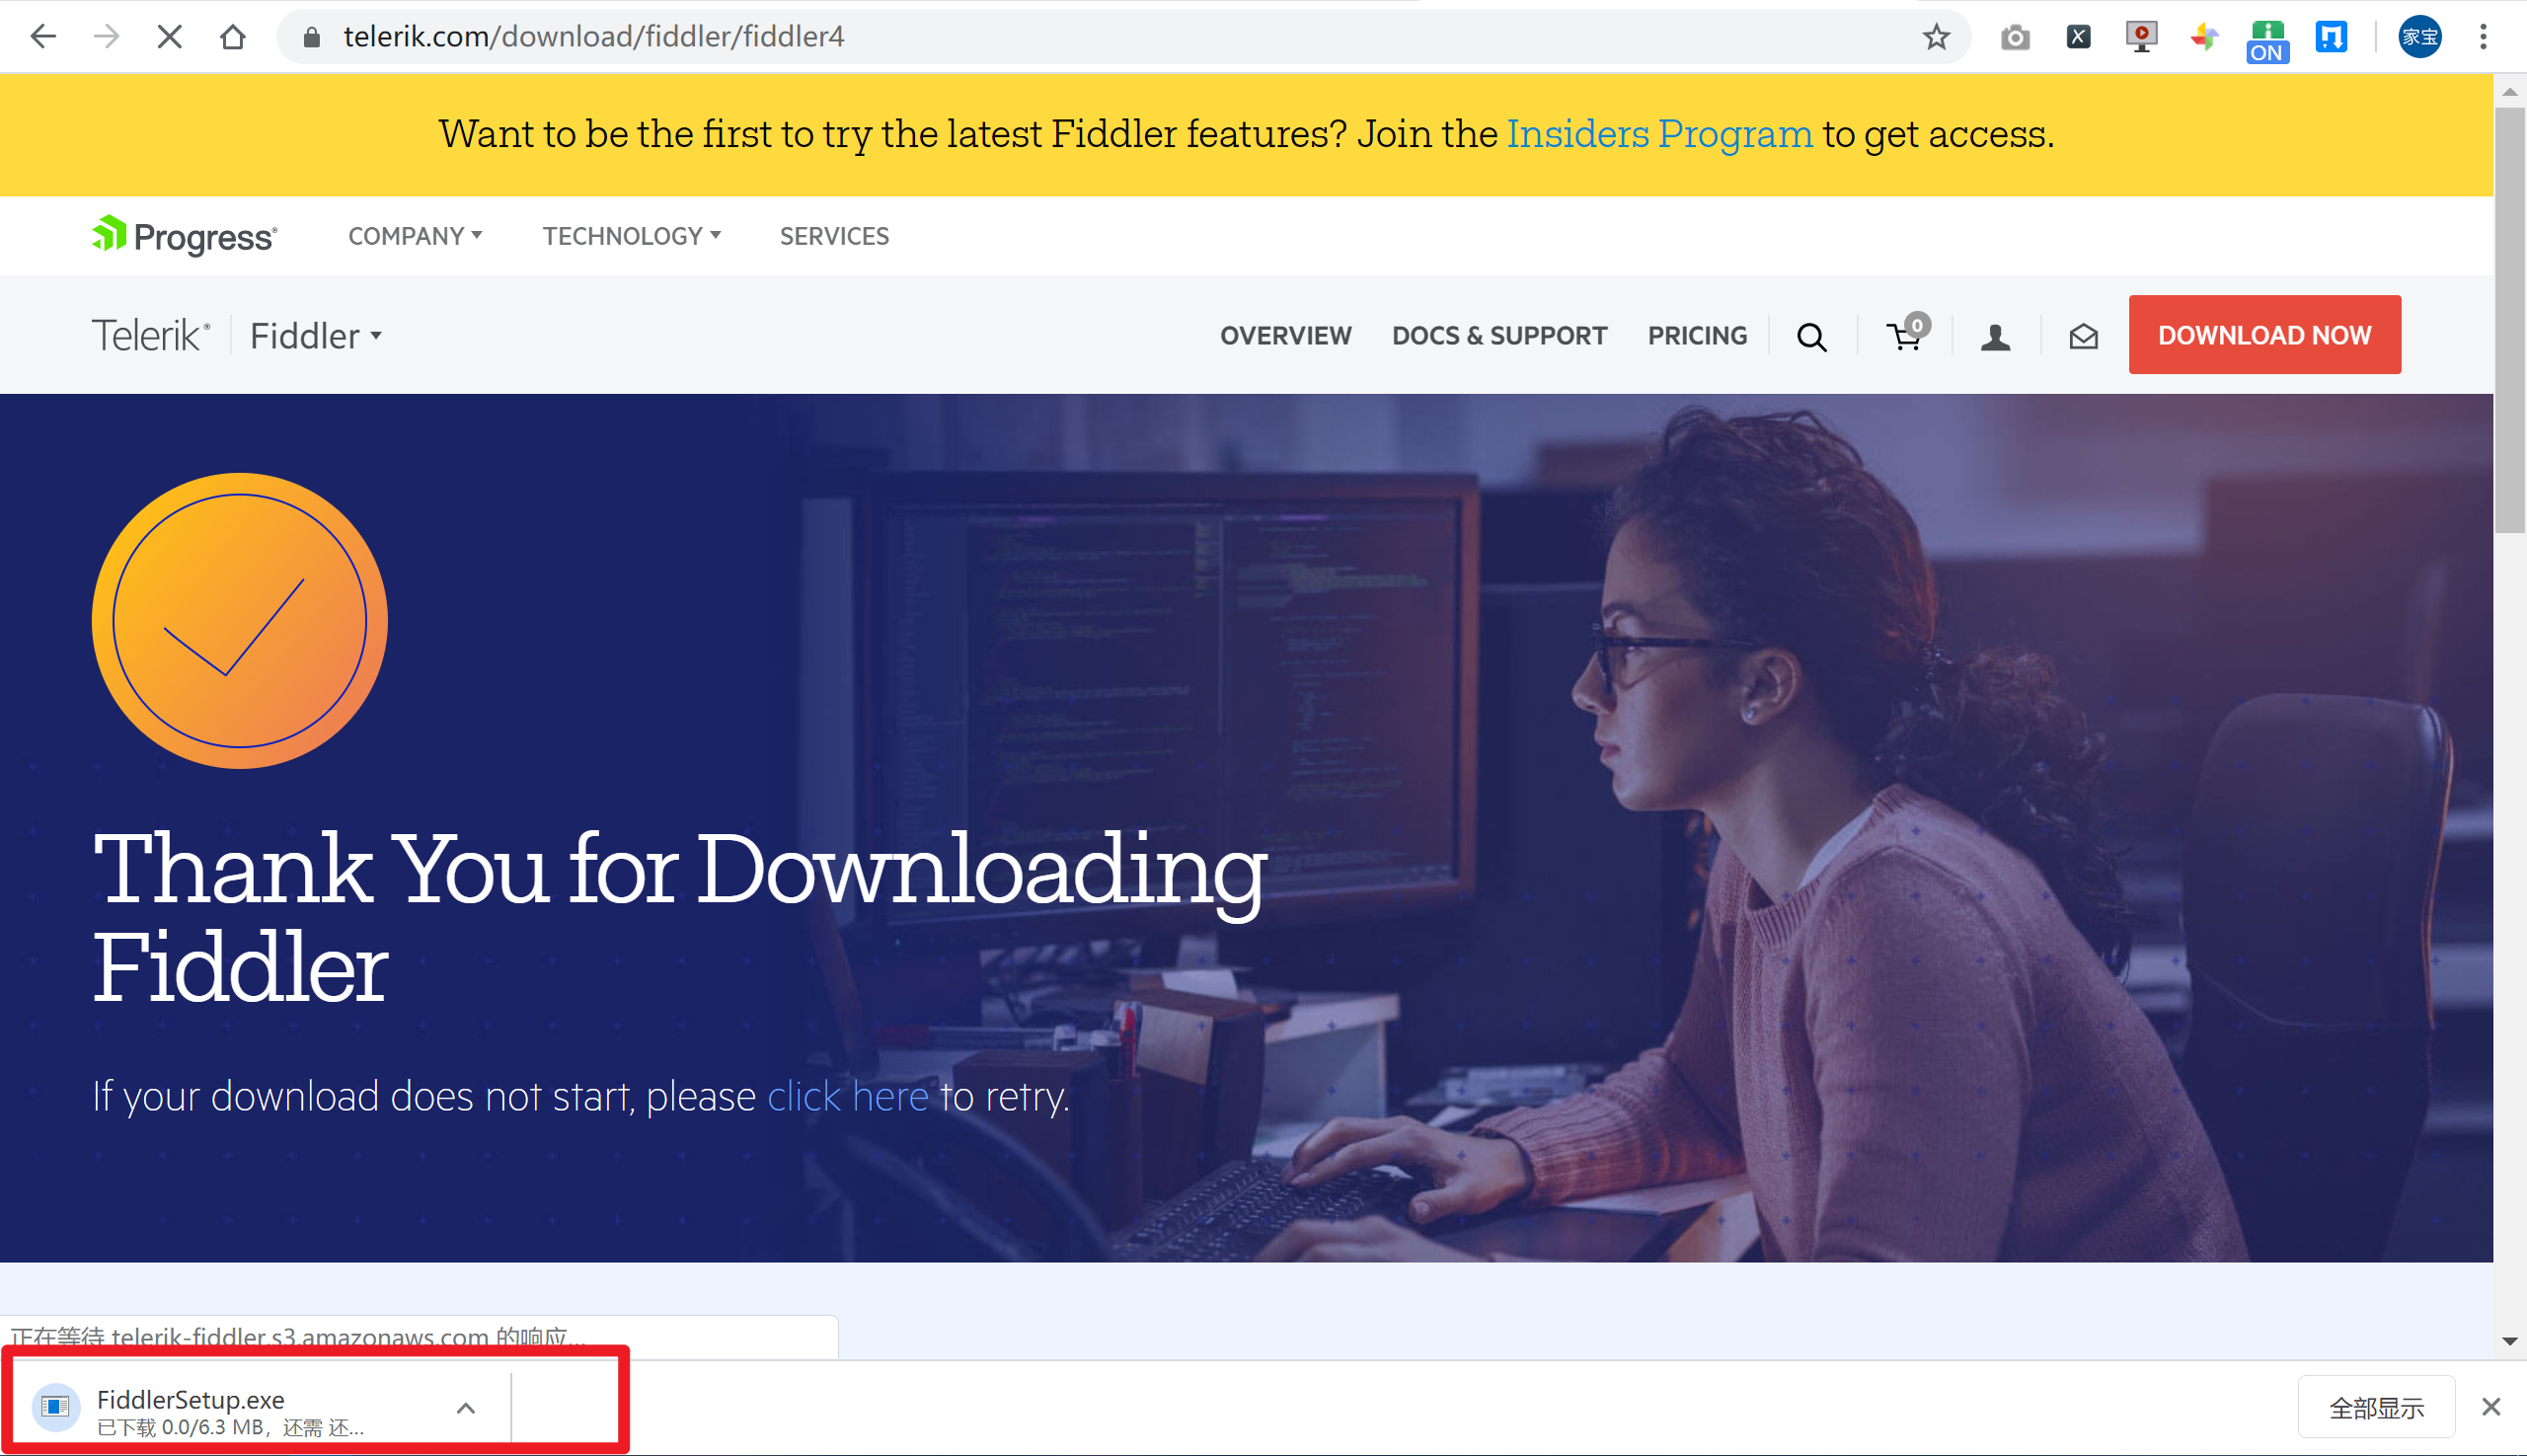Click the DOWNLOAD NOW button
Viewport: 2527px width, 1456px height.
click(x=2264, y=335)
